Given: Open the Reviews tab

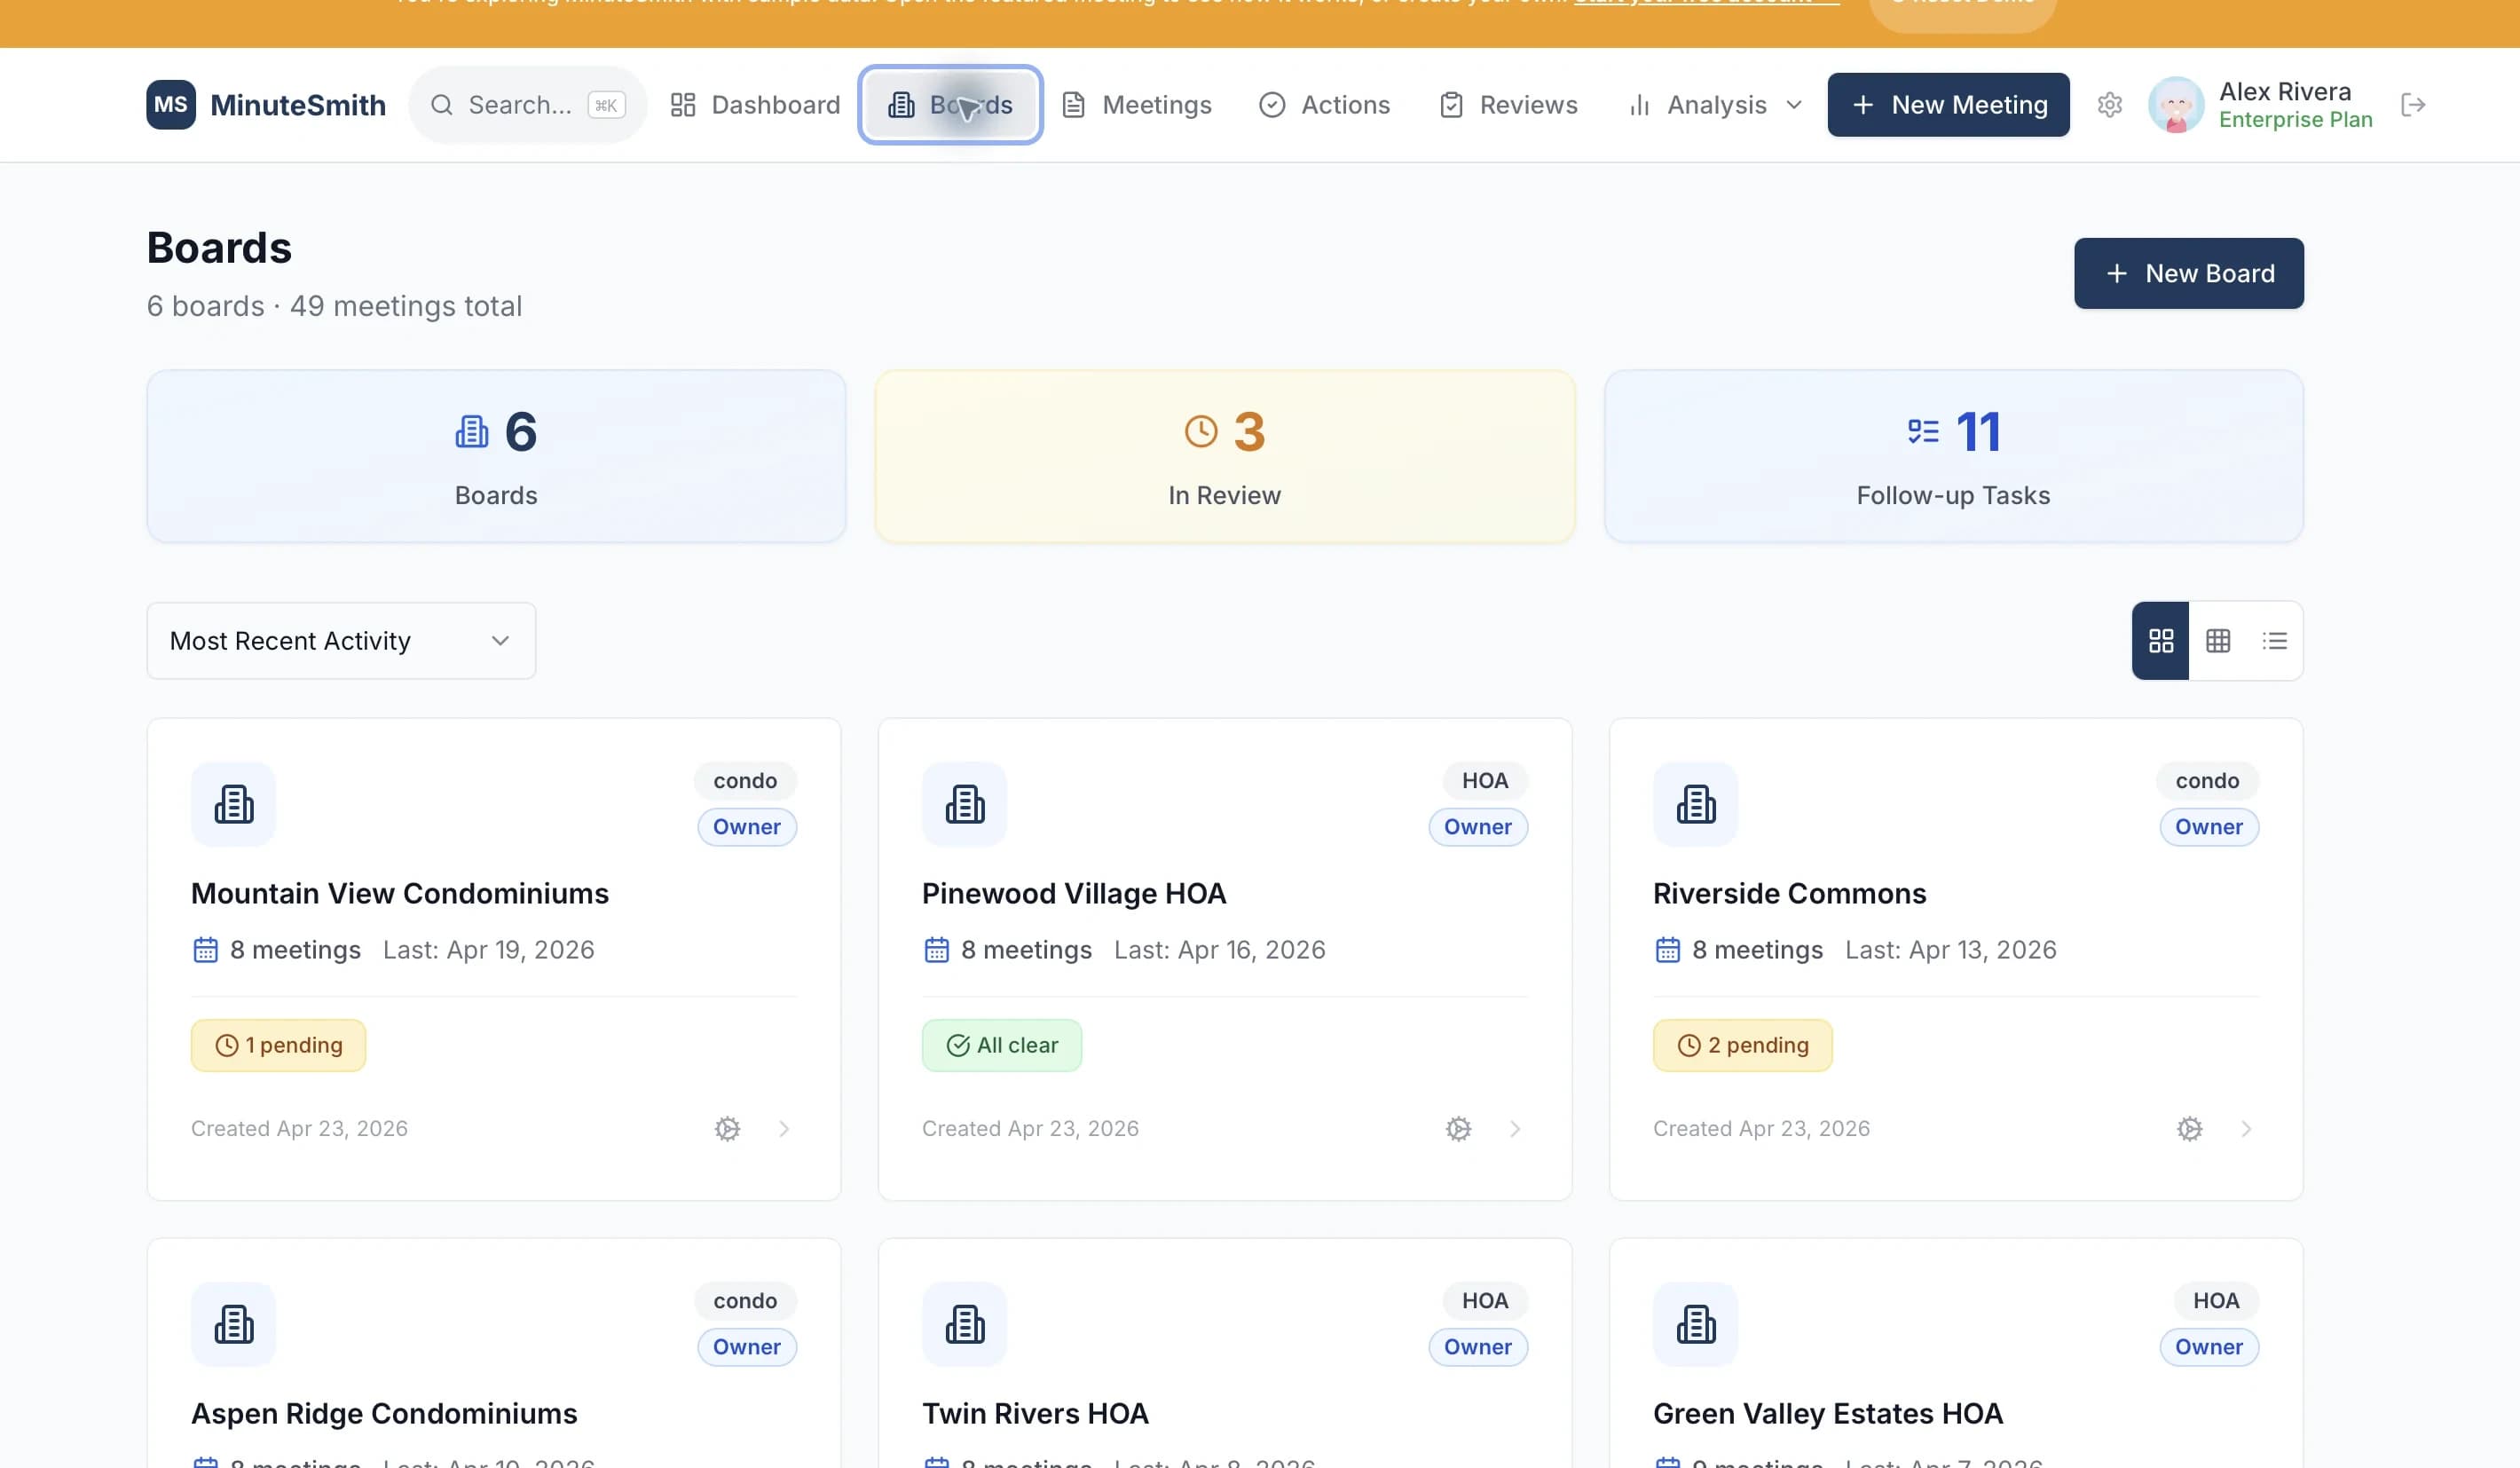Looking at the screenshot, I should 1508,105.
